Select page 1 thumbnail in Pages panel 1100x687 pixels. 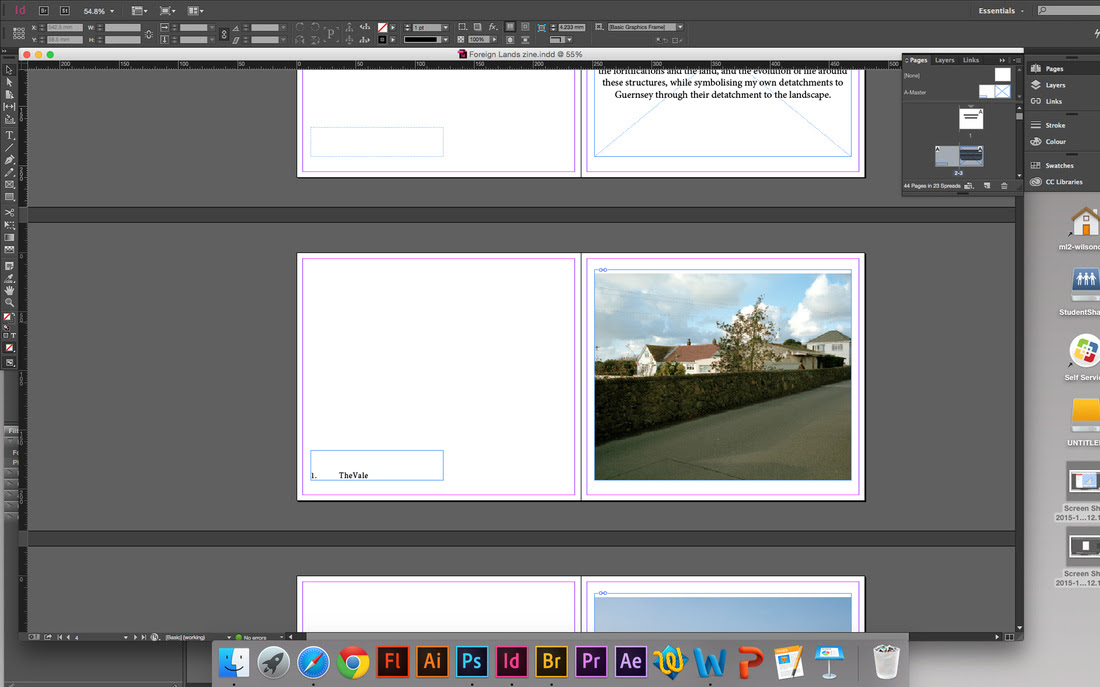click(x=971, y=118)
